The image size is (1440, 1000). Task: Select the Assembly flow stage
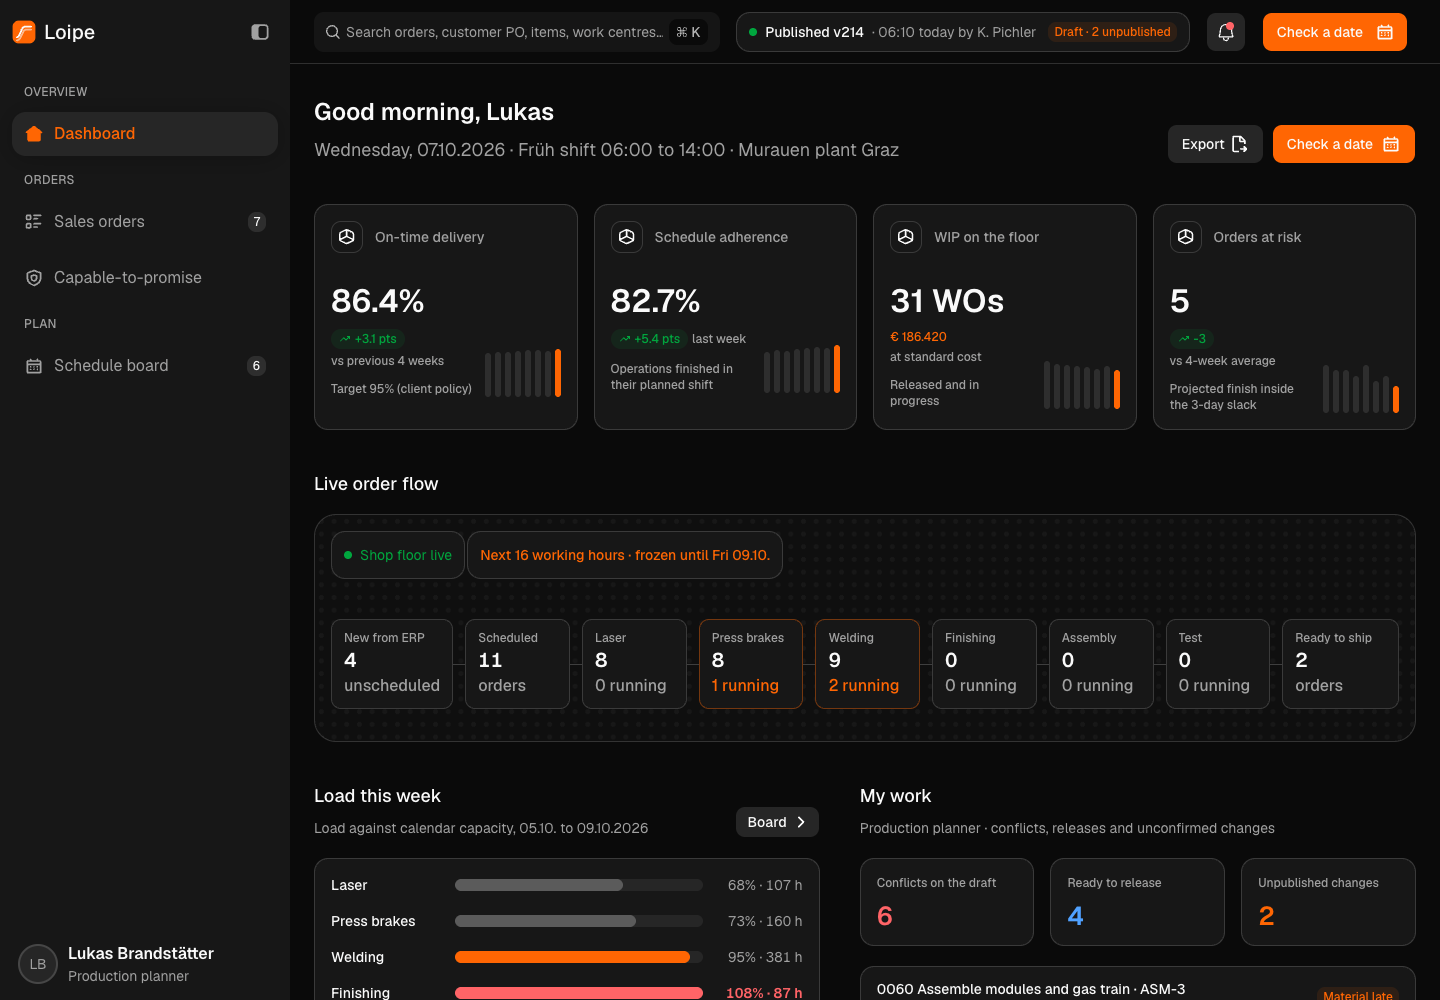1101,664
